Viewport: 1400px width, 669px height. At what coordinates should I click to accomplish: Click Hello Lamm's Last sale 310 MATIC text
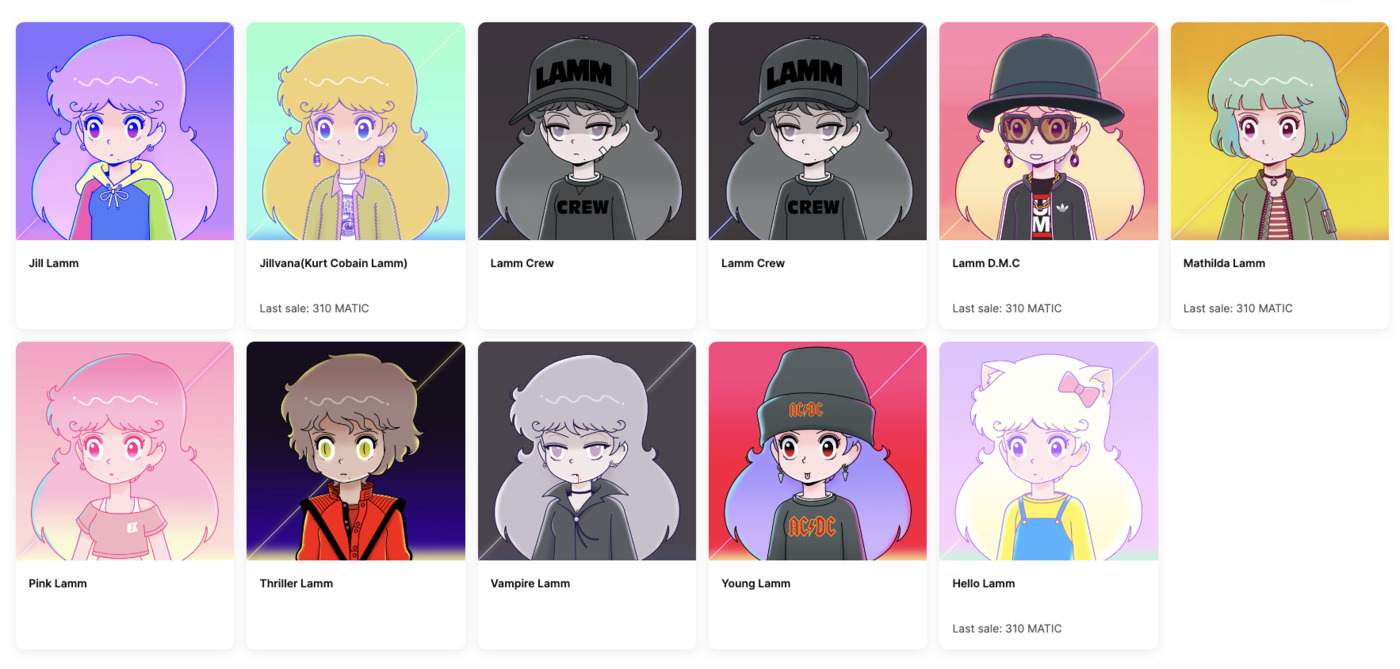[1007, 628]
